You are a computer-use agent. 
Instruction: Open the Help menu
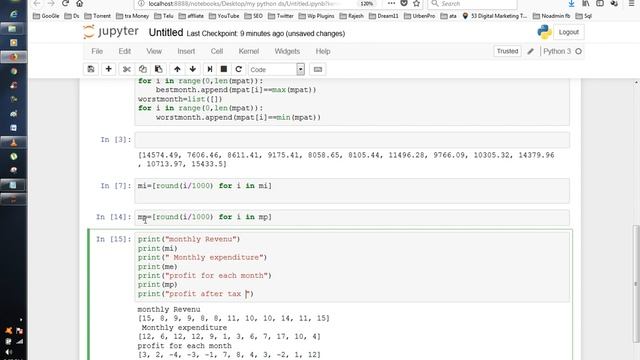click(x=323, y=51)
